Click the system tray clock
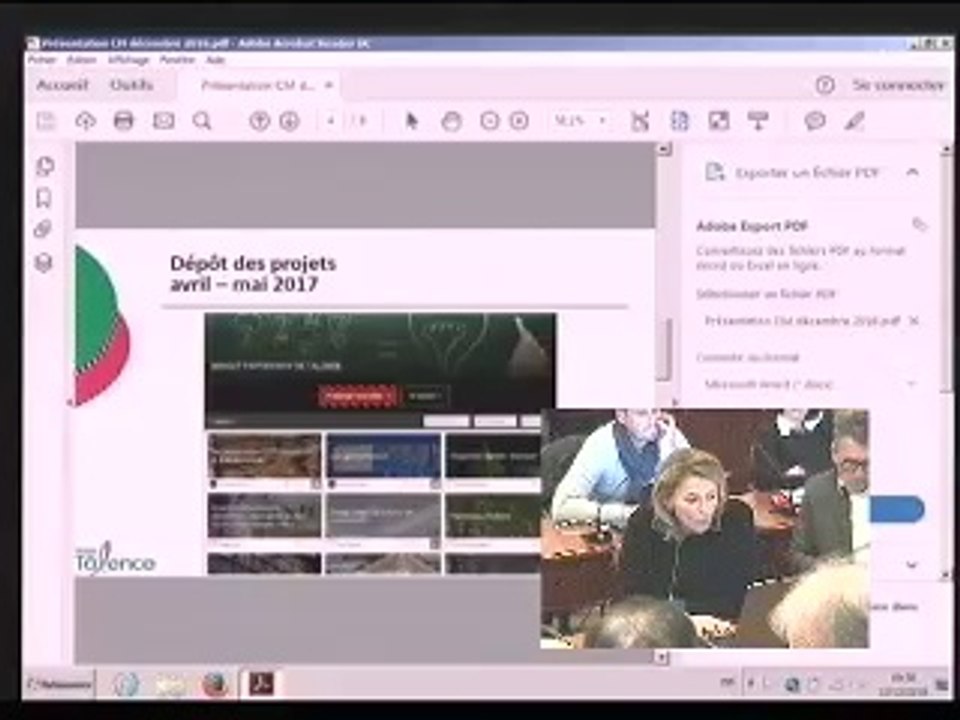 tap(905, 684)
